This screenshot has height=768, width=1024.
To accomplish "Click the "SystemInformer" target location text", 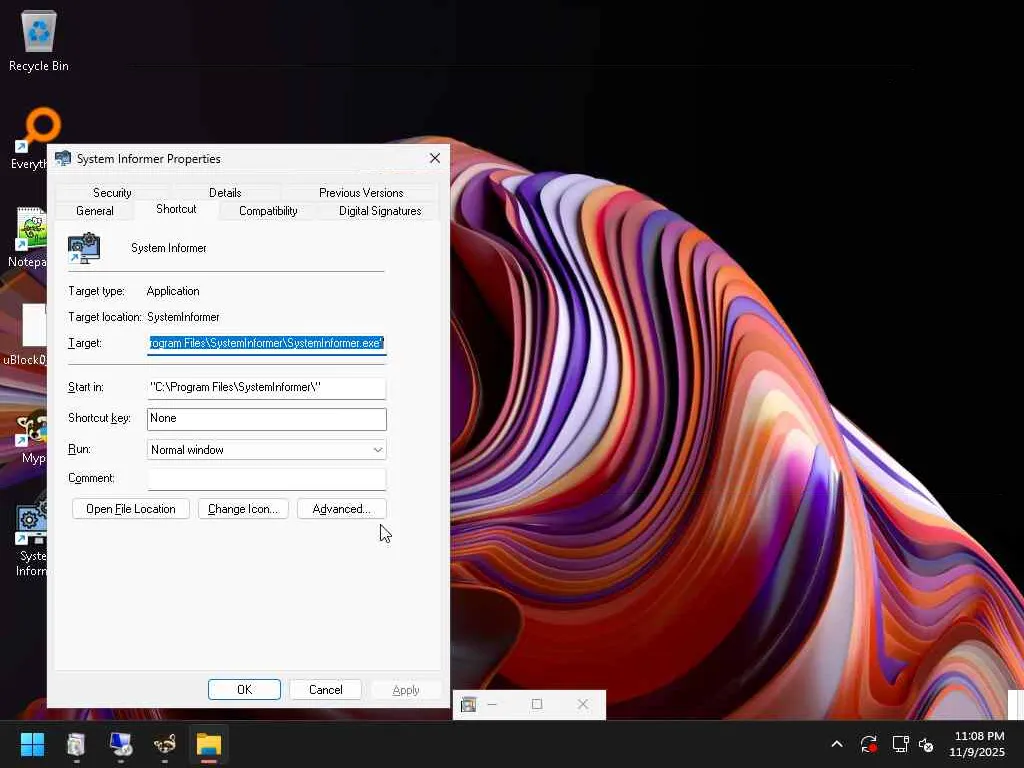I will click(x=183, y=317).
